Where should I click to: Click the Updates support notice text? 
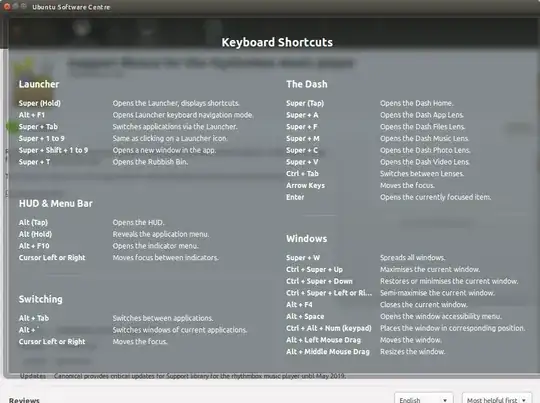[183, 376]
